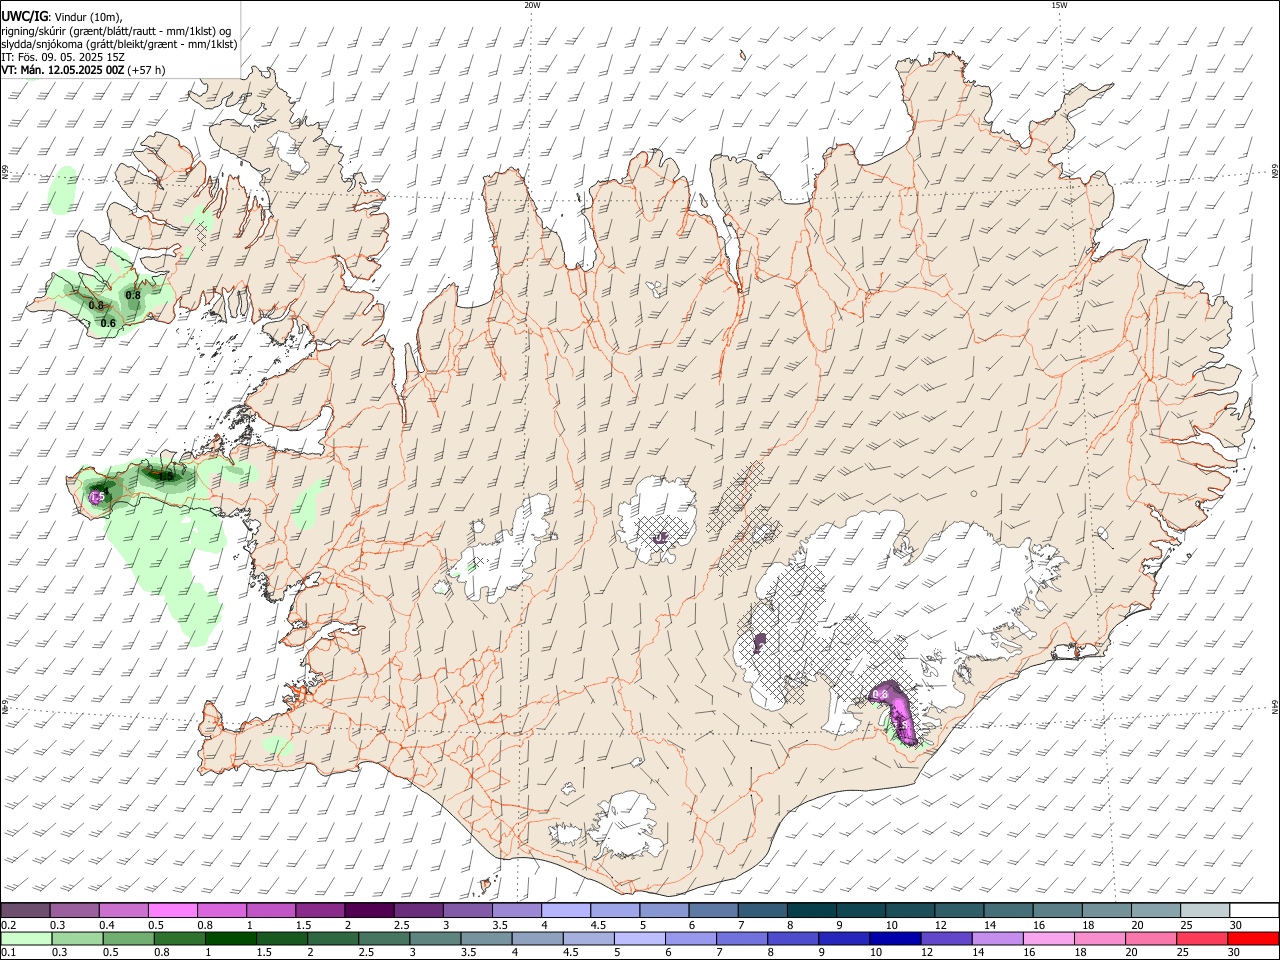This screenshot has height=960, width=1280.
Task: Click the 'slydda/snjókoma' legend description line
Action: [x=119, y=44]
